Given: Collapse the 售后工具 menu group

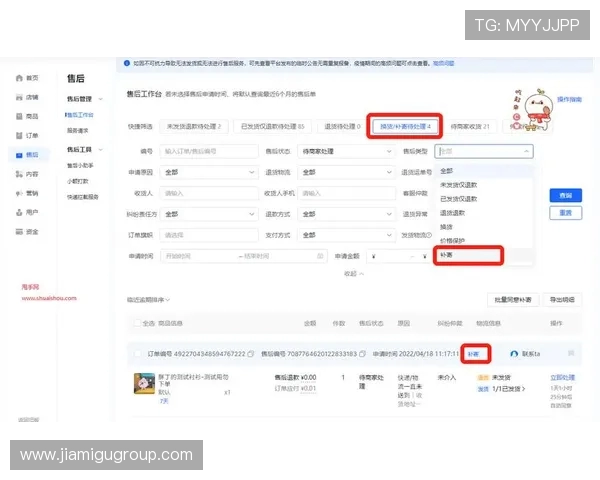Looking at the screenshot, I should (x=101, y=149).
